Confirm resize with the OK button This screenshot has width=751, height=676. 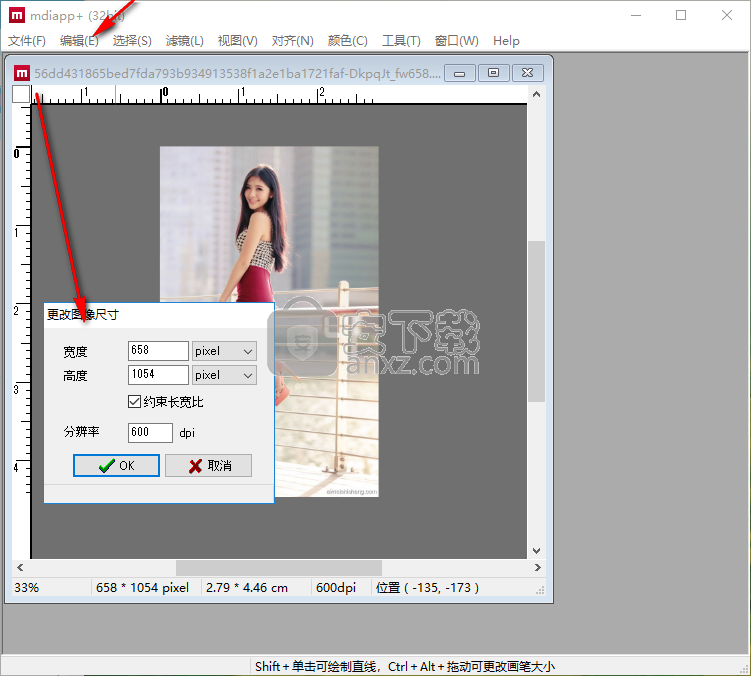(116, 466)
